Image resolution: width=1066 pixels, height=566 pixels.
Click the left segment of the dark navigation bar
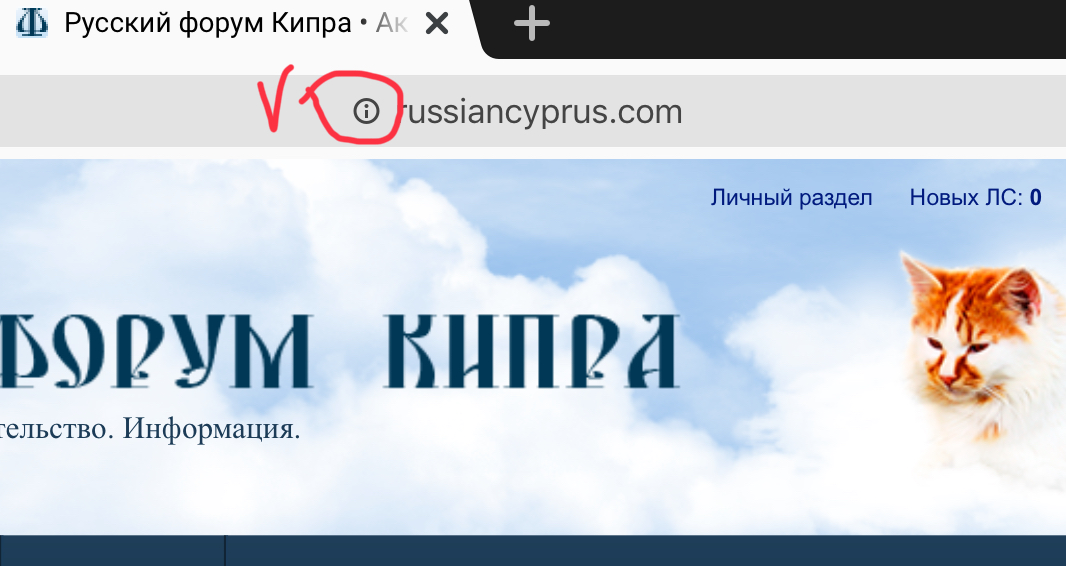[112, 551]
